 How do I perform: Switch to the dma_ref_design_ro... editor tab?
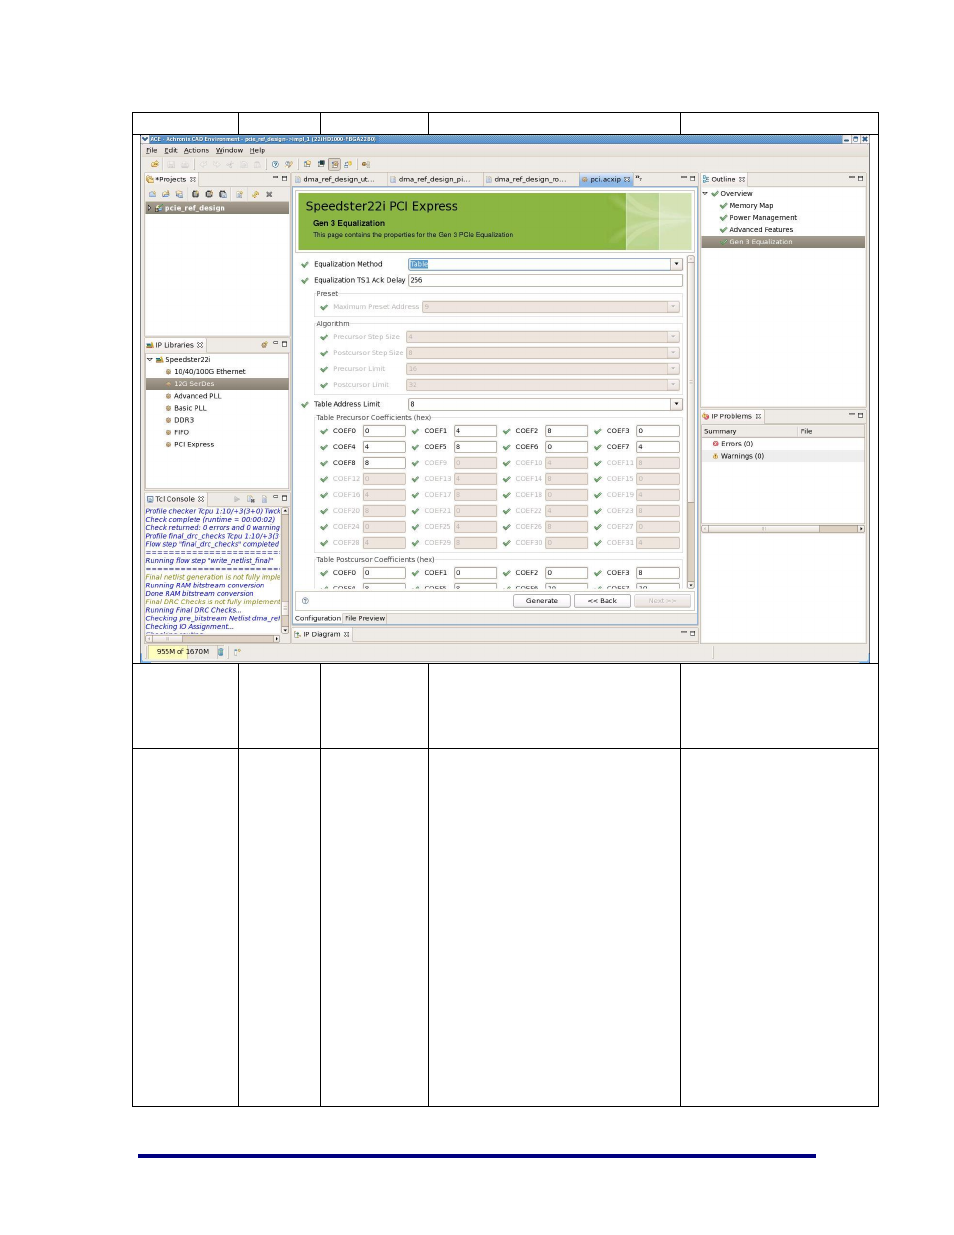529,180
